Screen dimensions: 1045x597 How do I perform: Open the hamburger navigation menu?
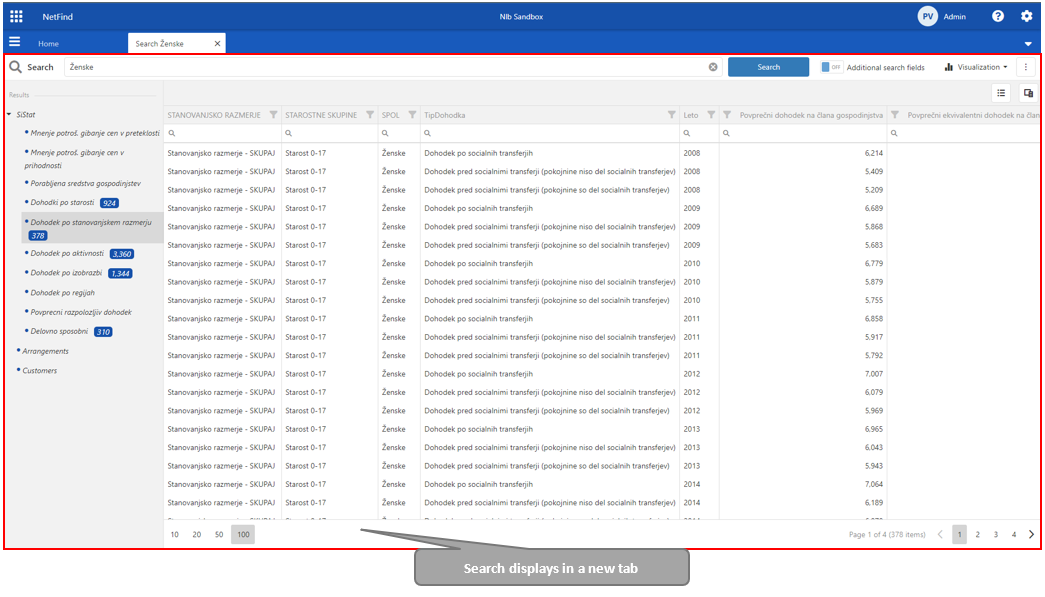click(x=15, y=42)
